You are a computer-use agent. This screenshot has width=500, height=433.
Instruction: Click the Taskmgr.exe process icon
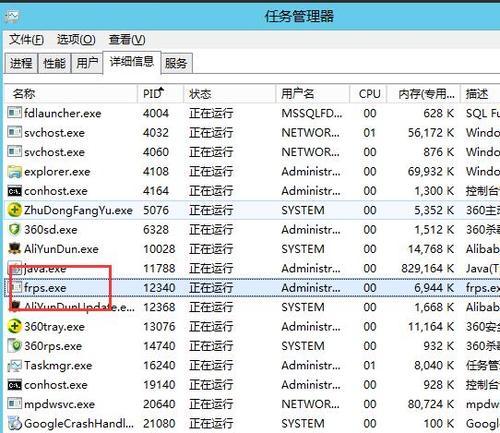point(14,365)
